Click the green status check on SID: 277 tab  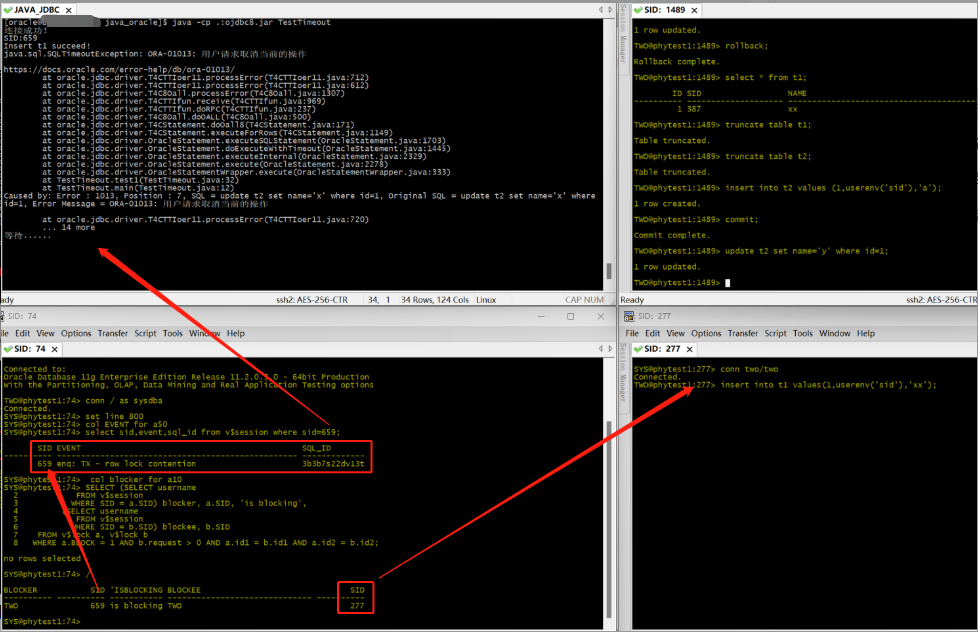tap(637, 349)
